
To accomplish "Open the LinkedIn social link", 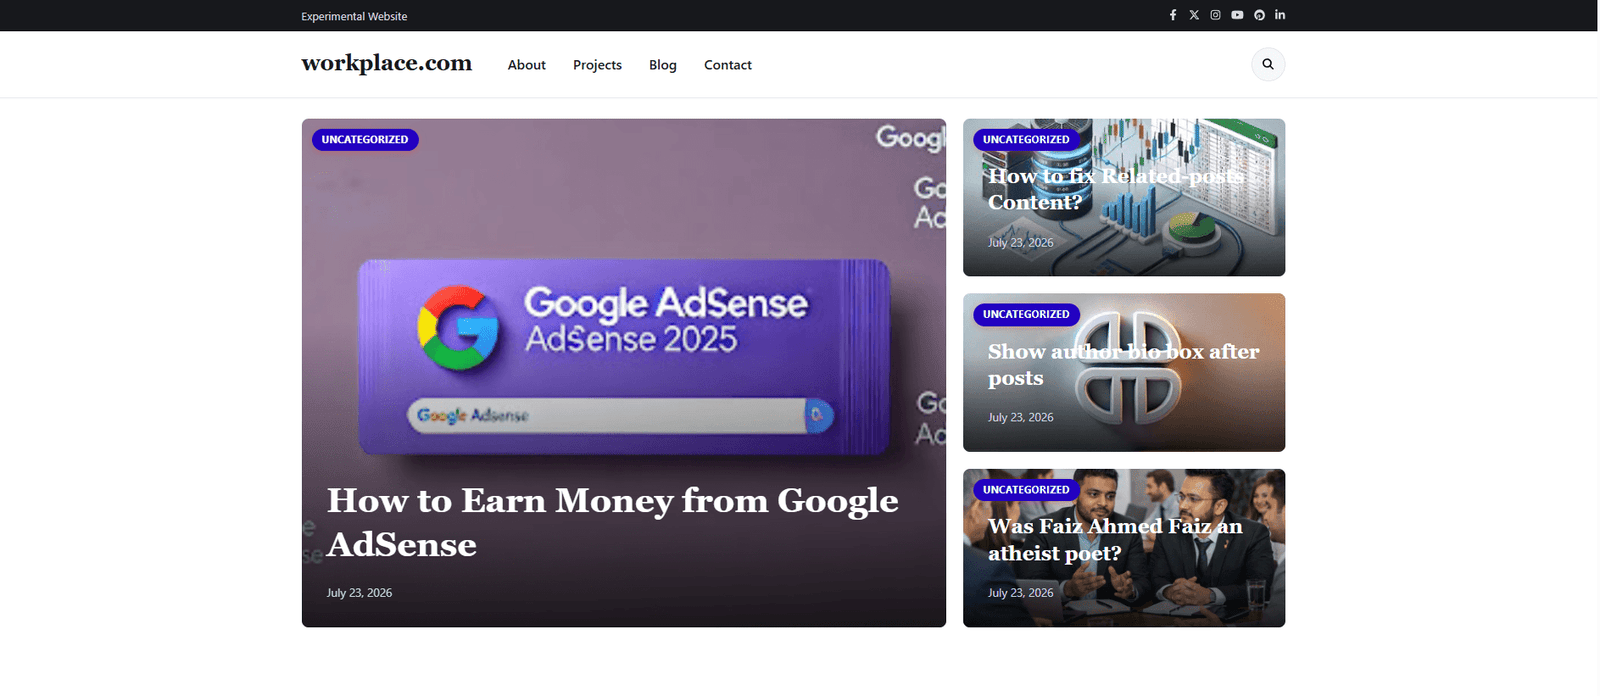I will tap(1280, 15).
